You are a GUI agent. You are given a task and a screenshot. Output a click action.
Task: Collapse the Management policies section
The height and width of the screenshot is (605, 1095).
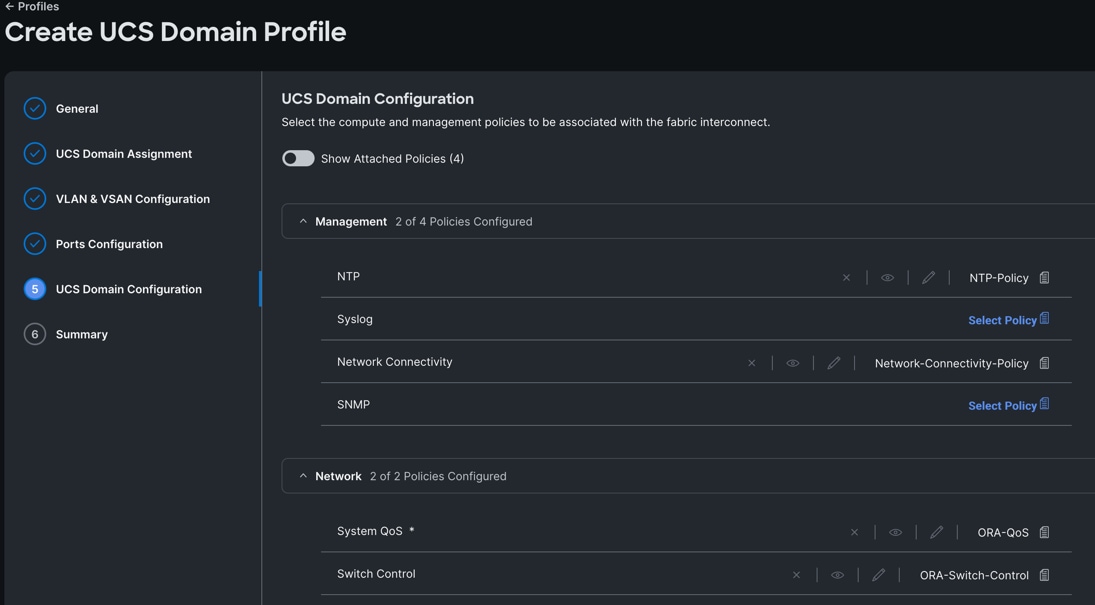click(x=303, y=222)
